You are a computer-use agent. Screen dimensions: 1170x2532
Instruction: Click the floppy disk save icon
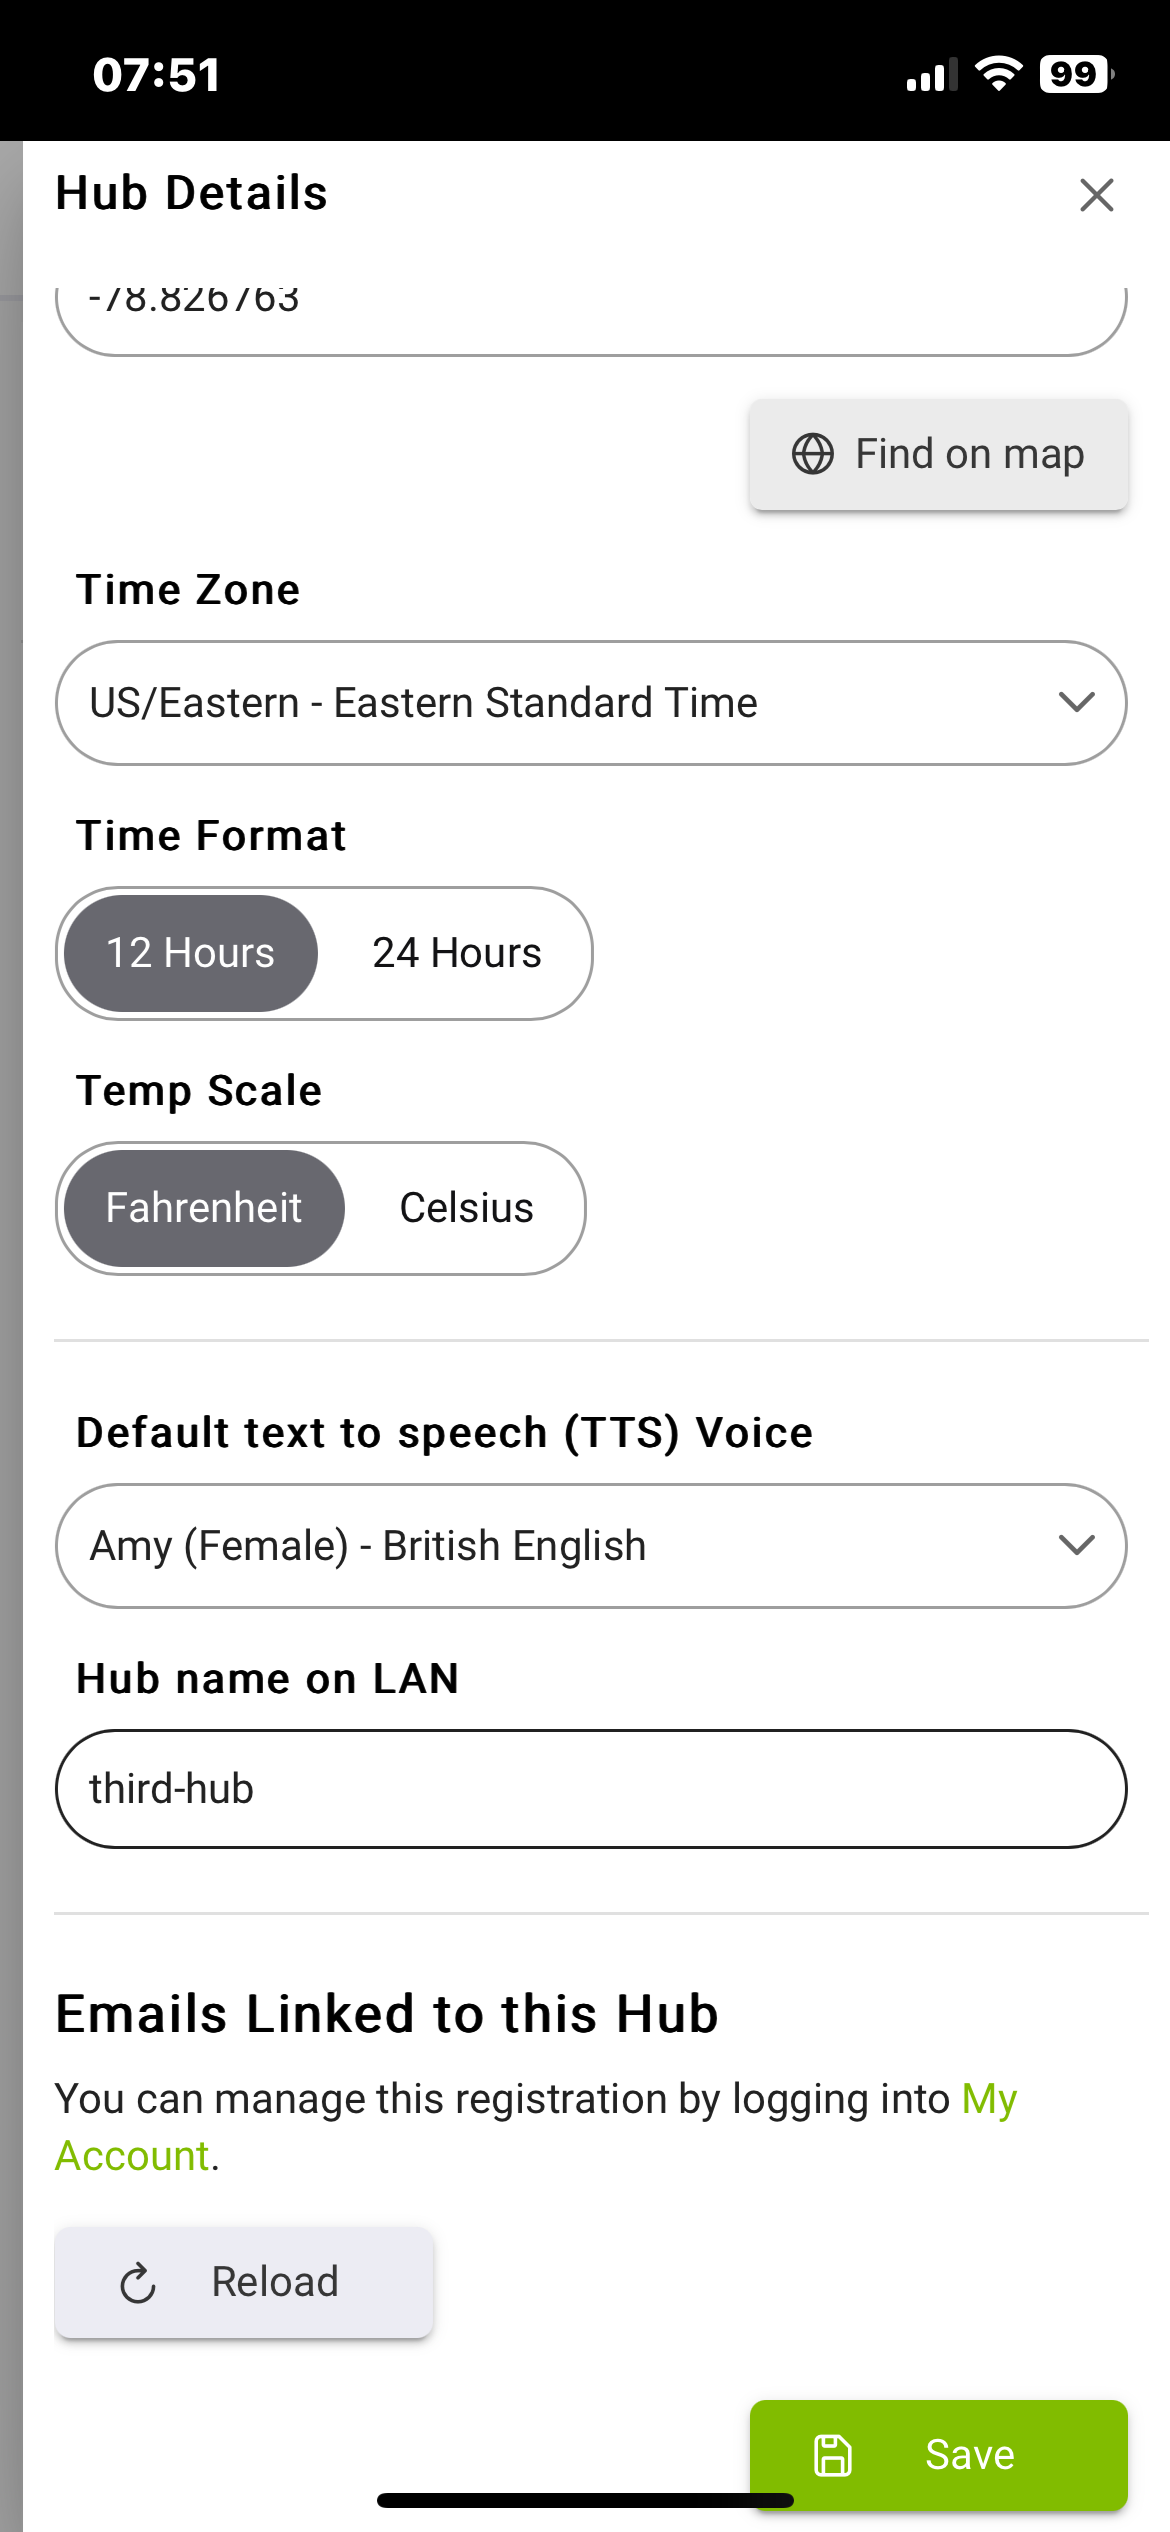point(833,2455)
